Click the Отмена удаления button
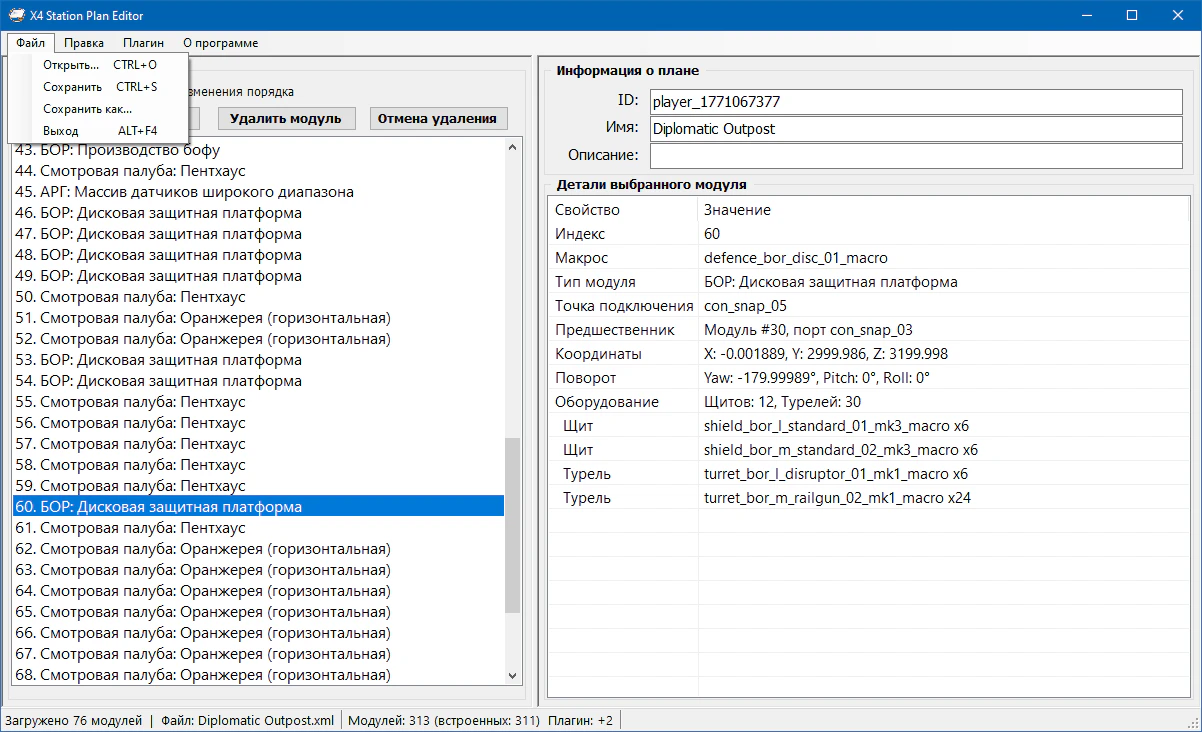Viewport: 1202px width, 732px height. click(x=437, y=118)
